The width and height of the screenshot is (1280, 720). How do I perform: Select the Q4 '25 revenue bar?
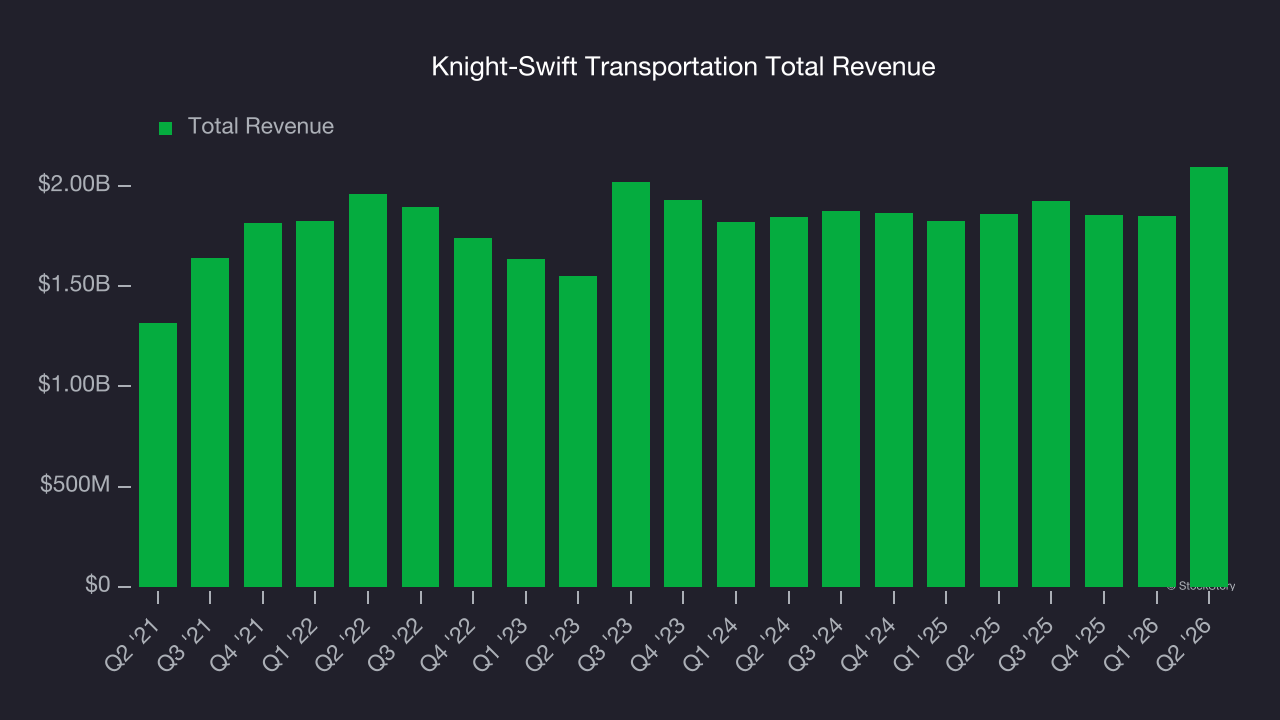tap(1104, 401)
